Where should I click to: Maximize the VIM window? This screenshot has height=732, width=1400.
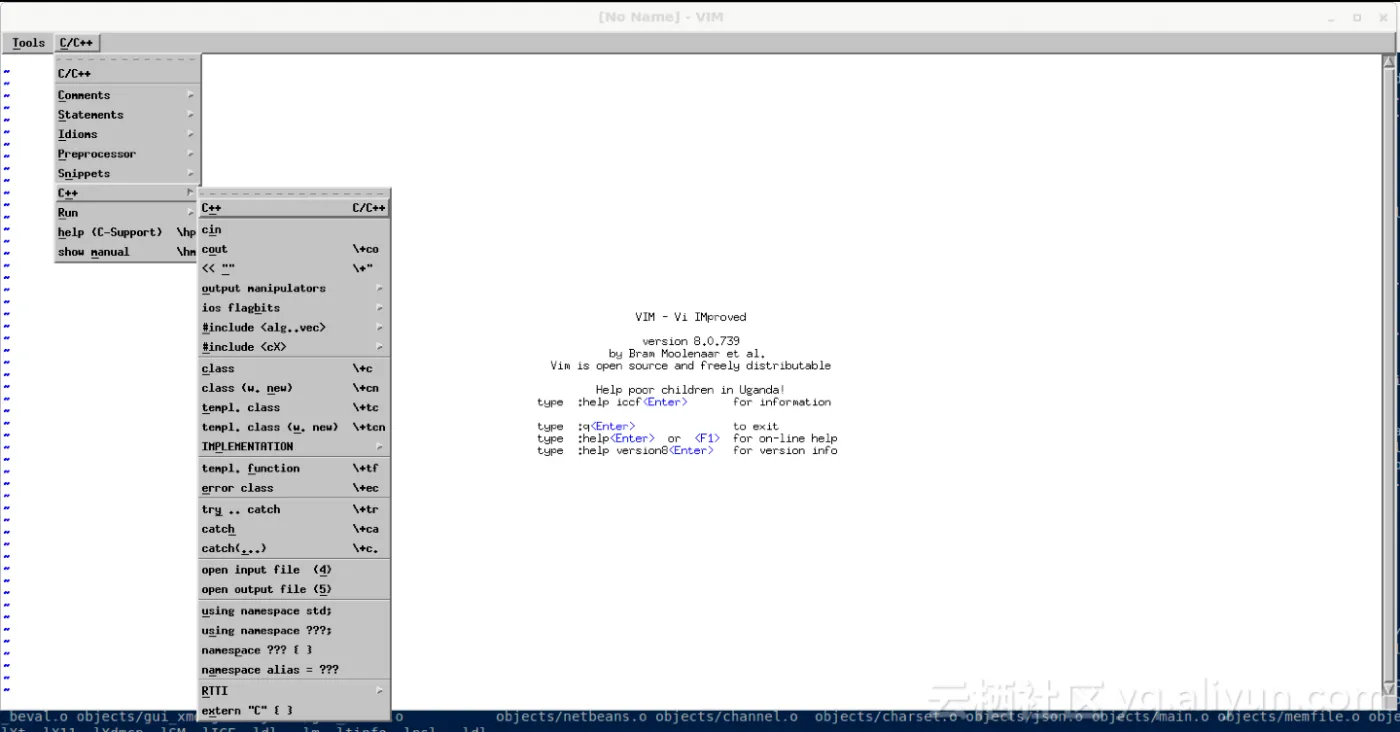(1357, 17)
